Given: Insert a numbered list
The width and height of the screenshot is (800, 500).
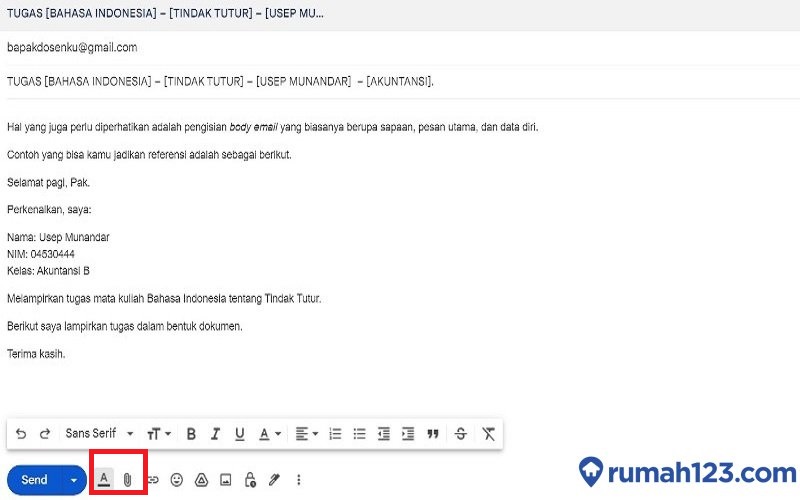Looking at the screenshot, I should (x=335, y=434).
